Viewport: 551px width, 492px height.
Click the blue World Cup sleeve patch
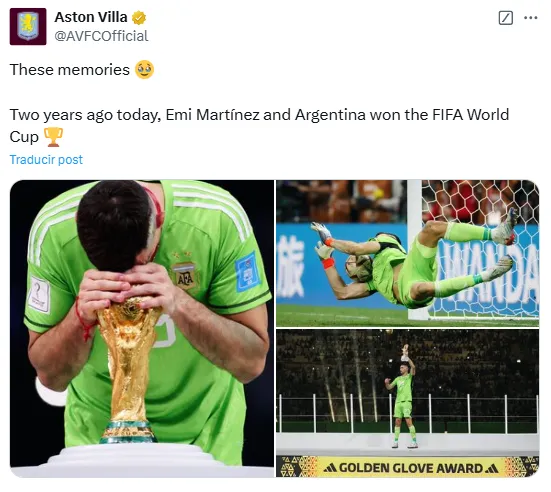click(x=248, y=272)
